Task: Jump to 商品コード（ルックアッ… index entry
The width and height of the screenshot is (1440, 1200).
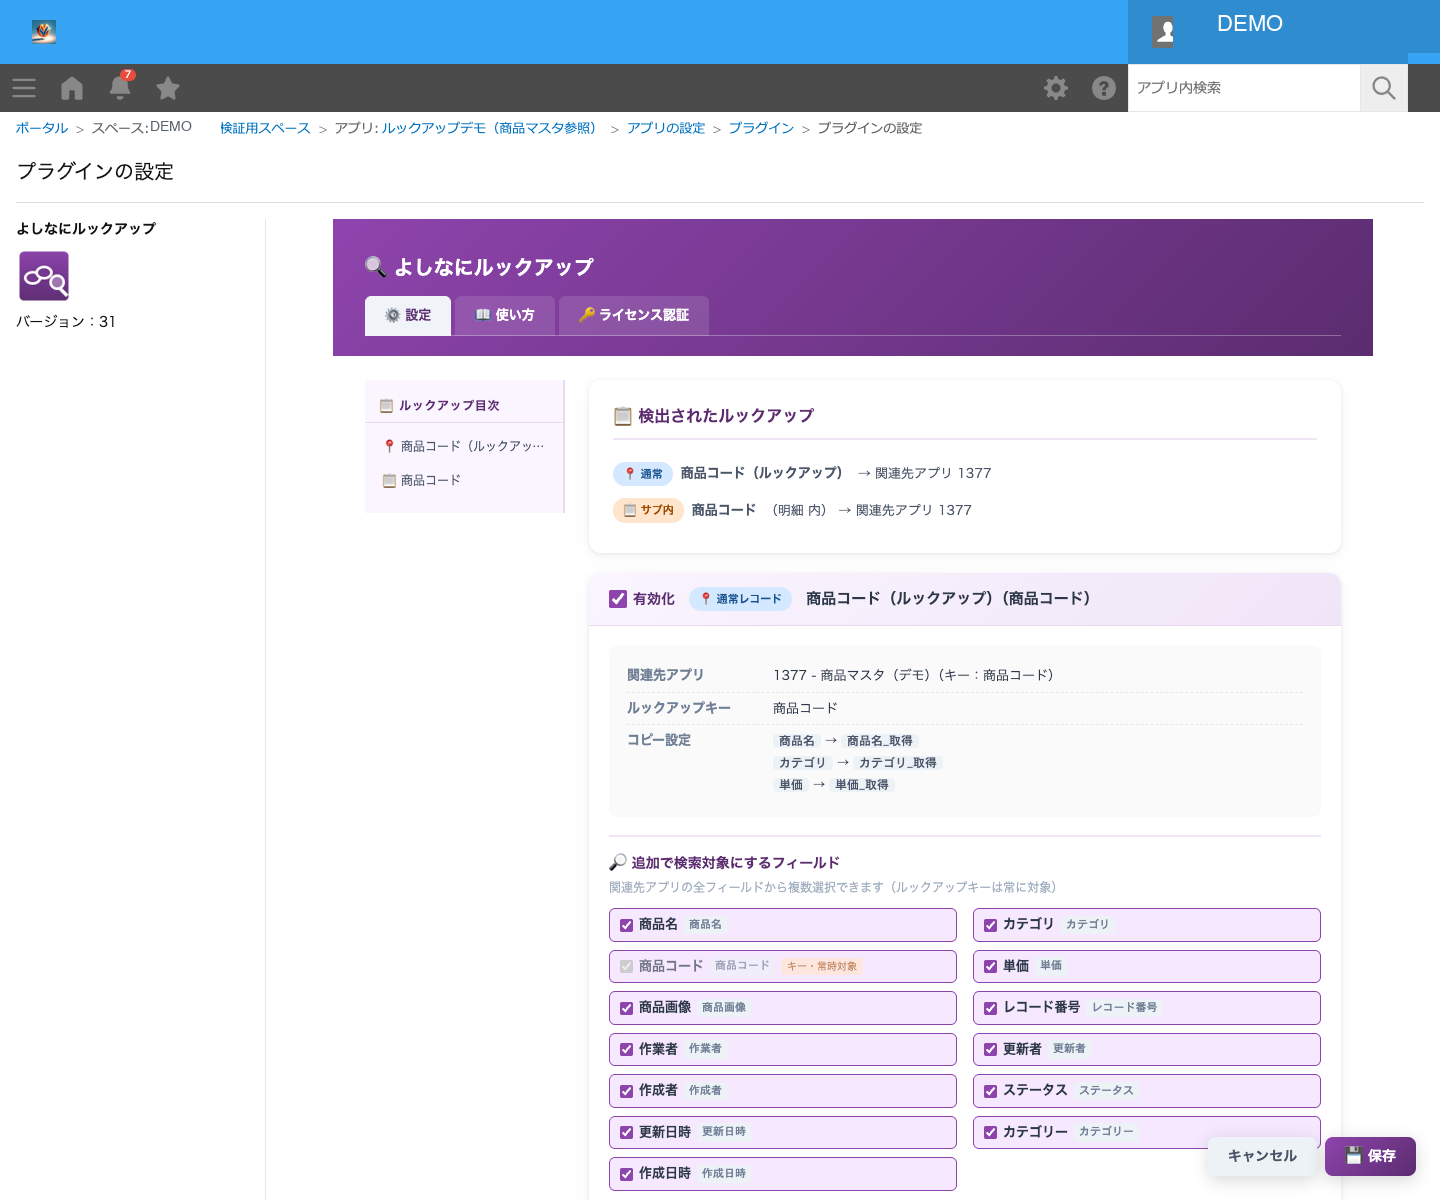Action: [464, 446]
